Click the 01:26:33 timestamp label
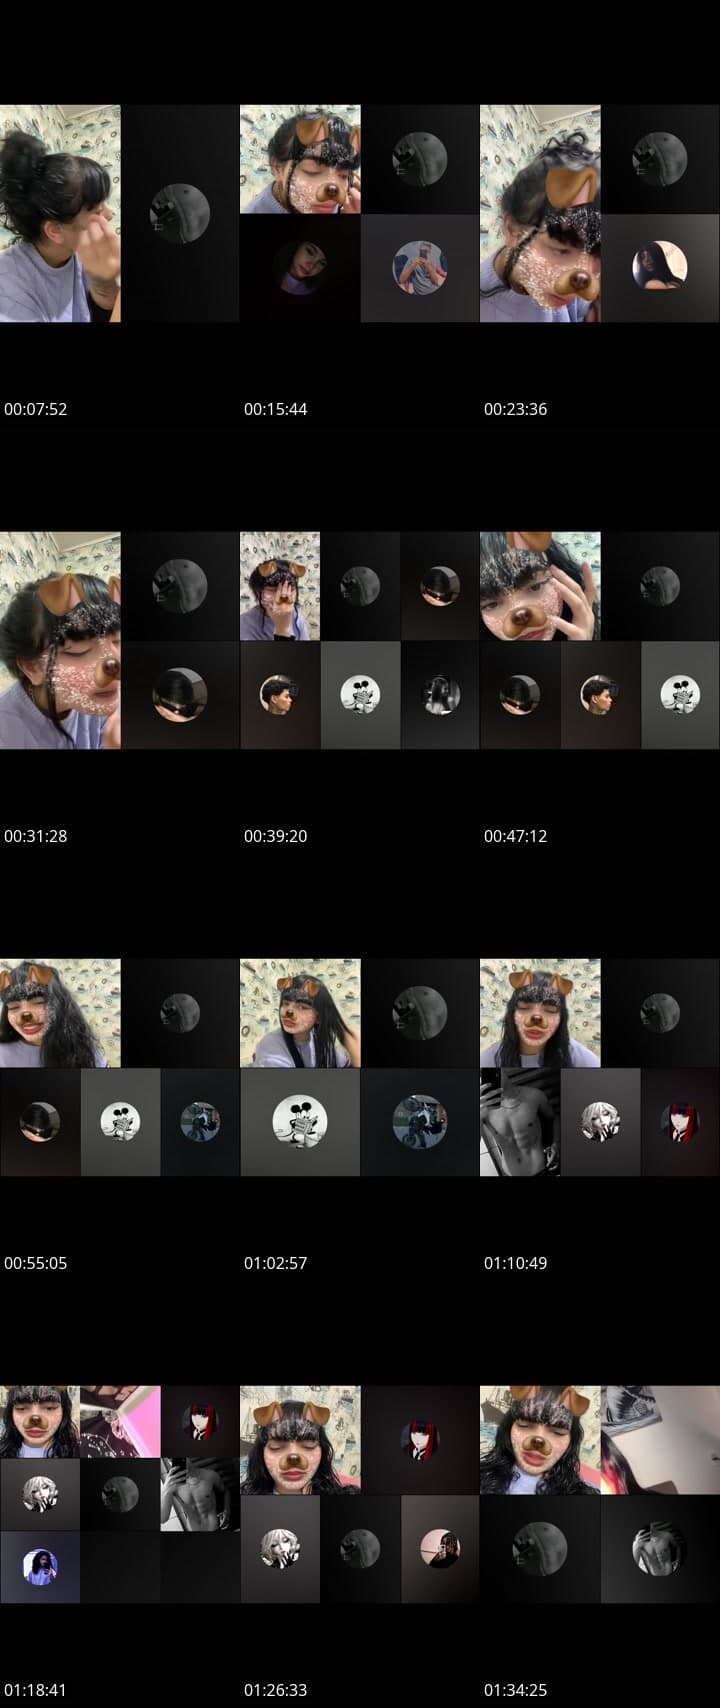The width and height of the screenshot is (720, 1708). tap(275, 1690)
